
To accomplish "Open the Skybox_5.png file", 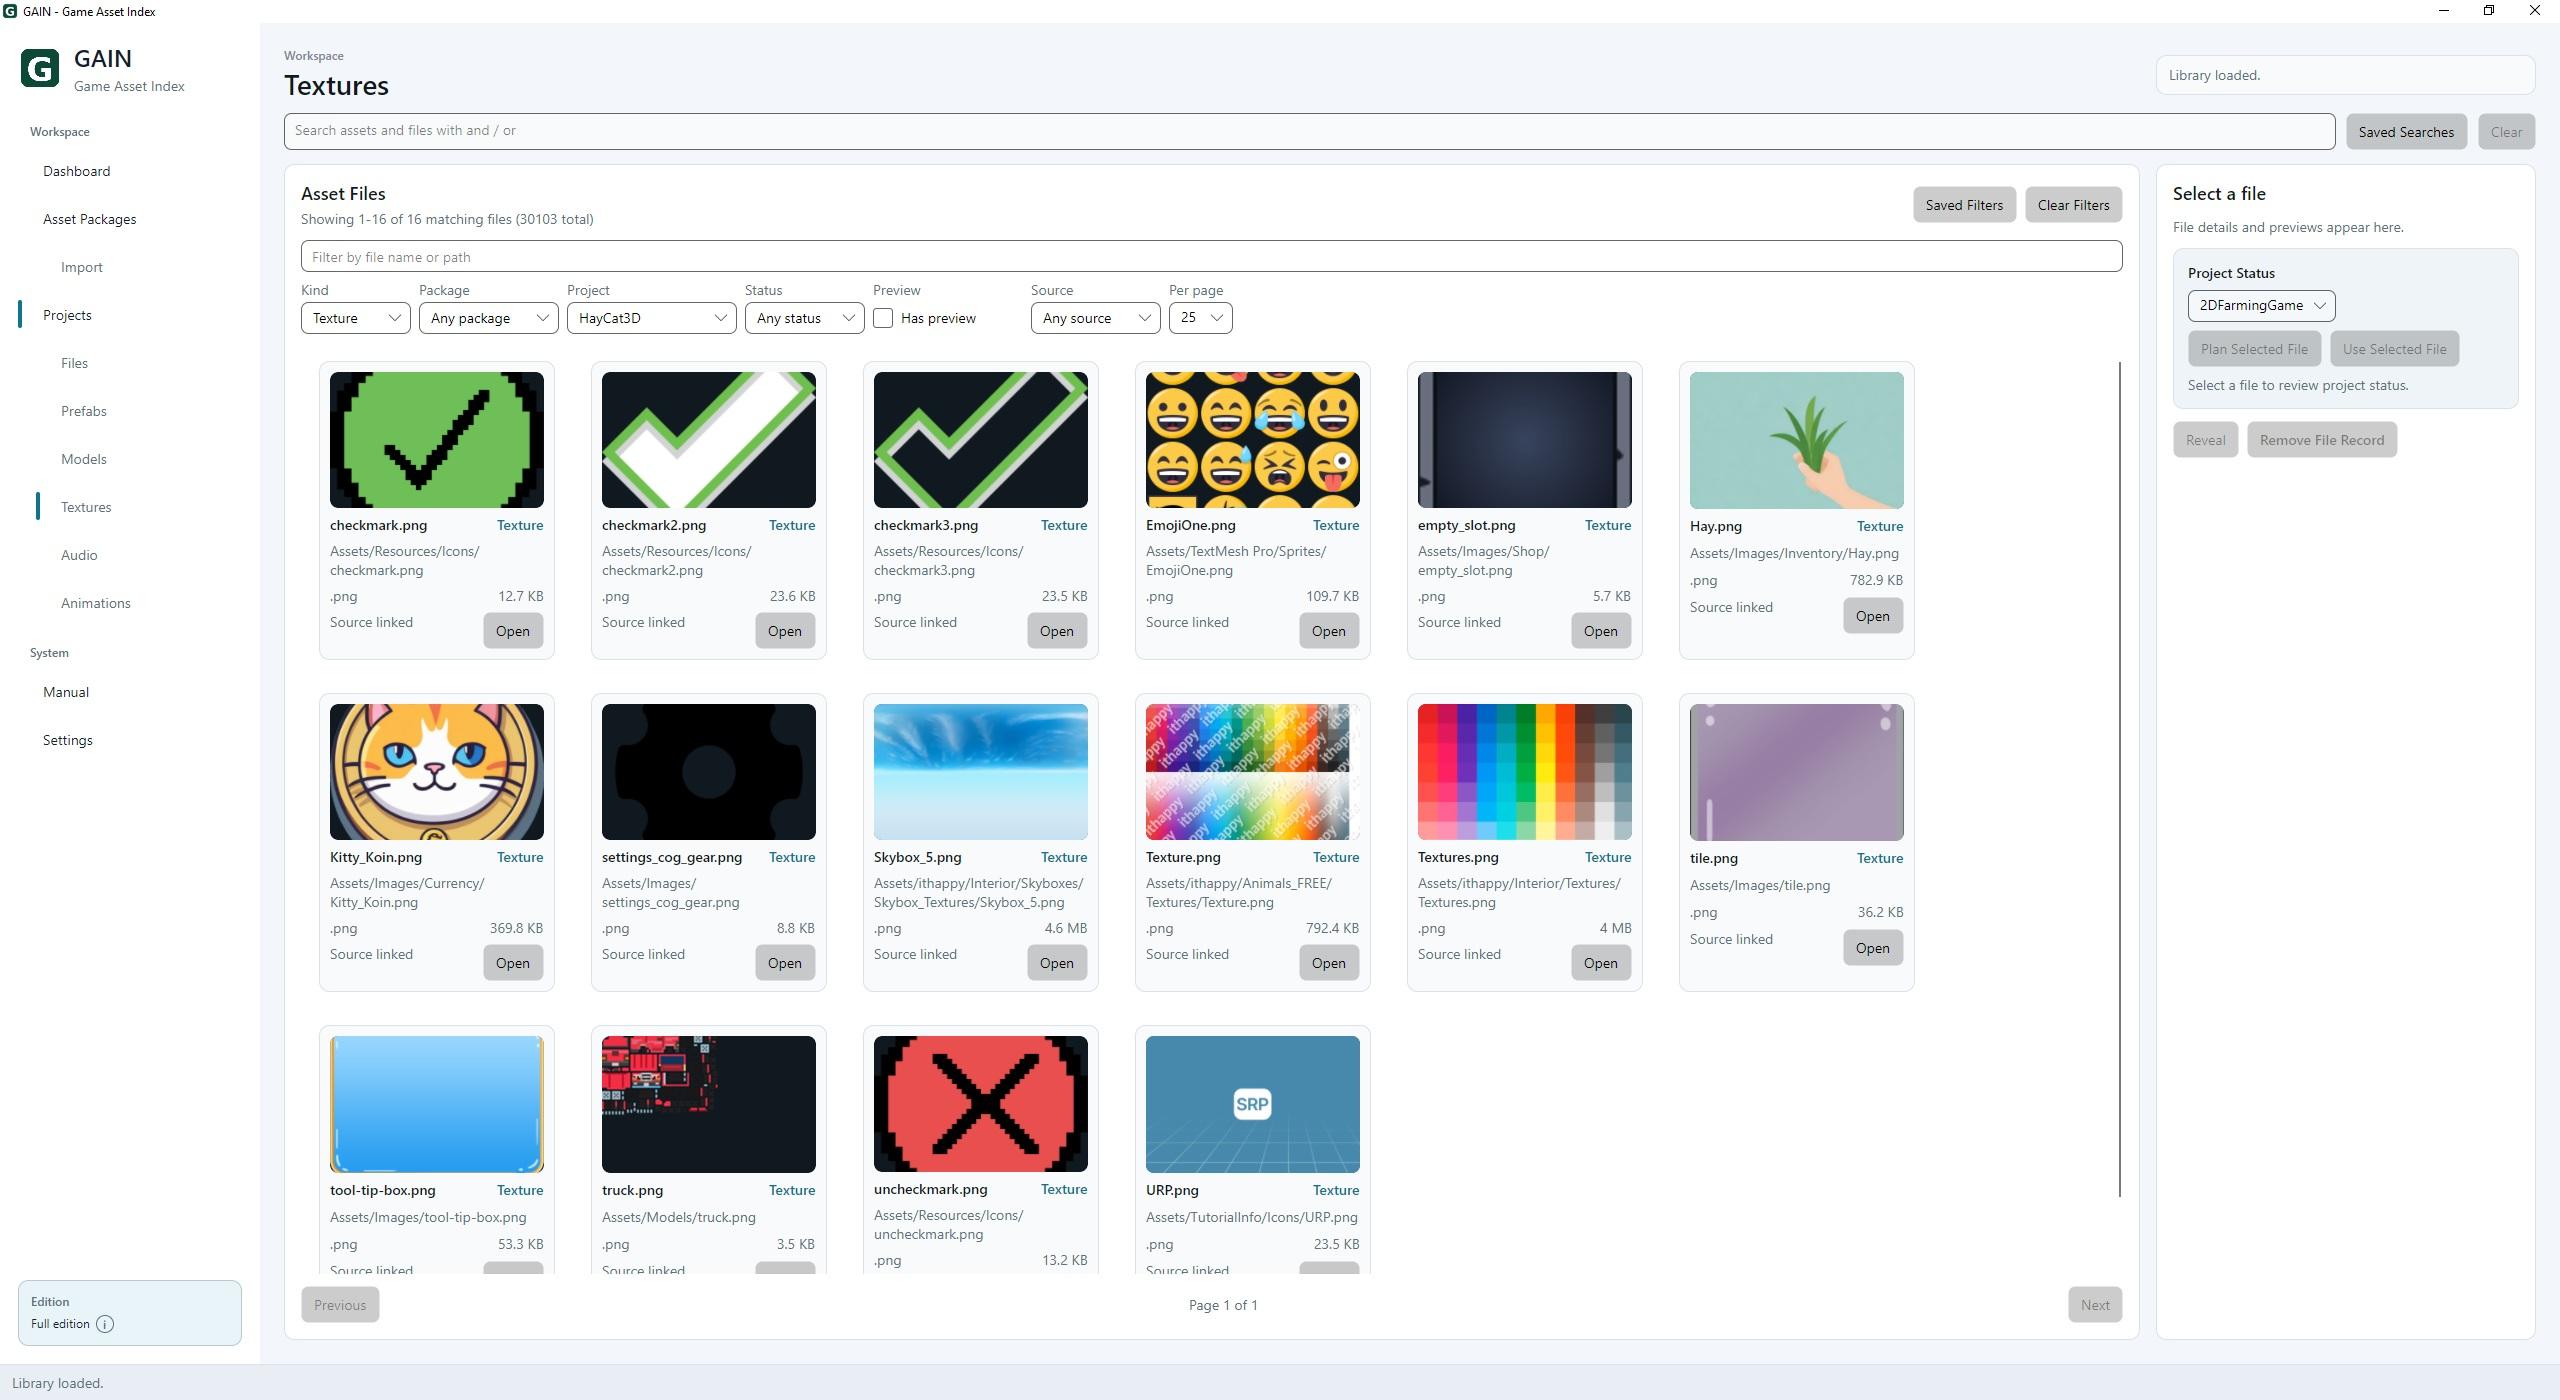I will [1057, 963].
